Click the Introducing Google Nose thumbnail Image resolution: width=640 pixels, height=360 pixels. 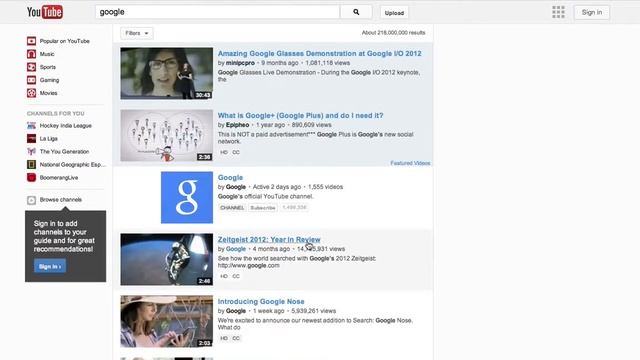point(167,322)
